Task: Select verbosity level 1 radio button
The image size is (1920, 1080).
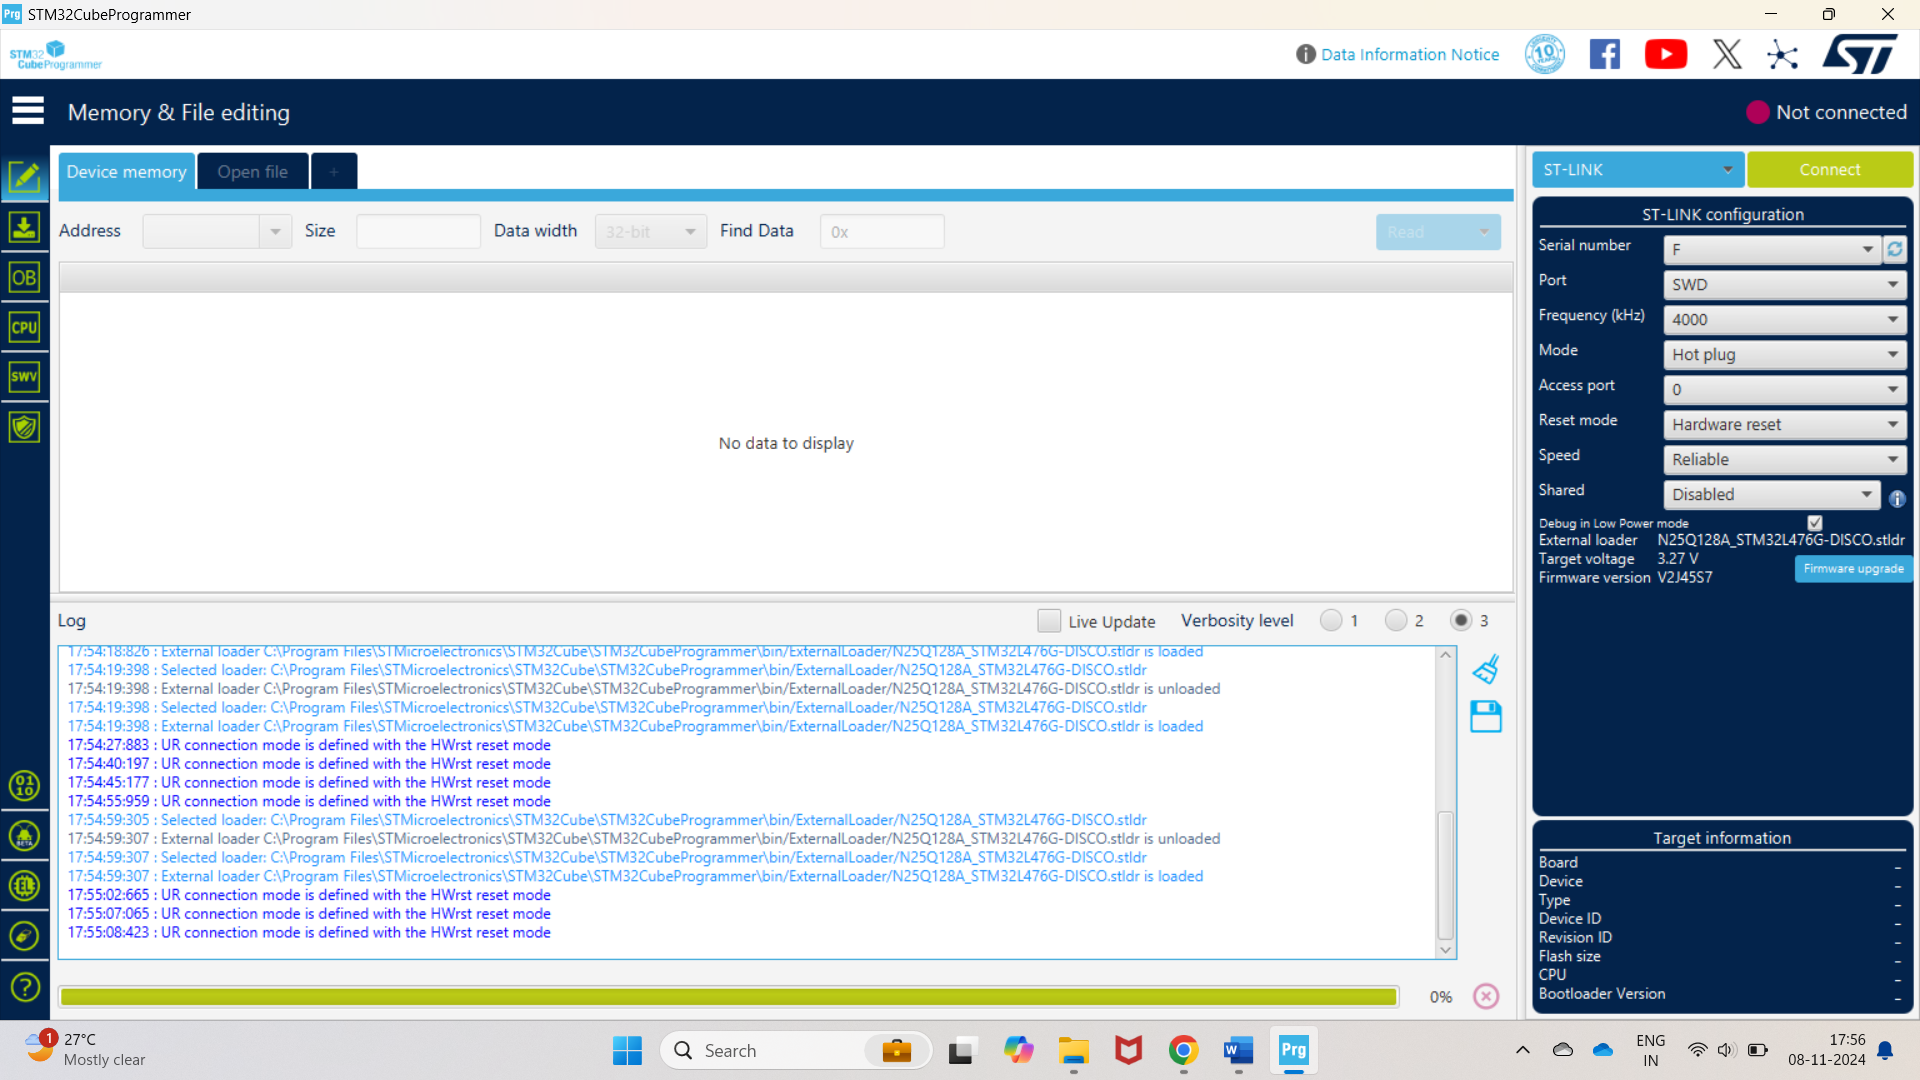Action: coord(1331,620)
